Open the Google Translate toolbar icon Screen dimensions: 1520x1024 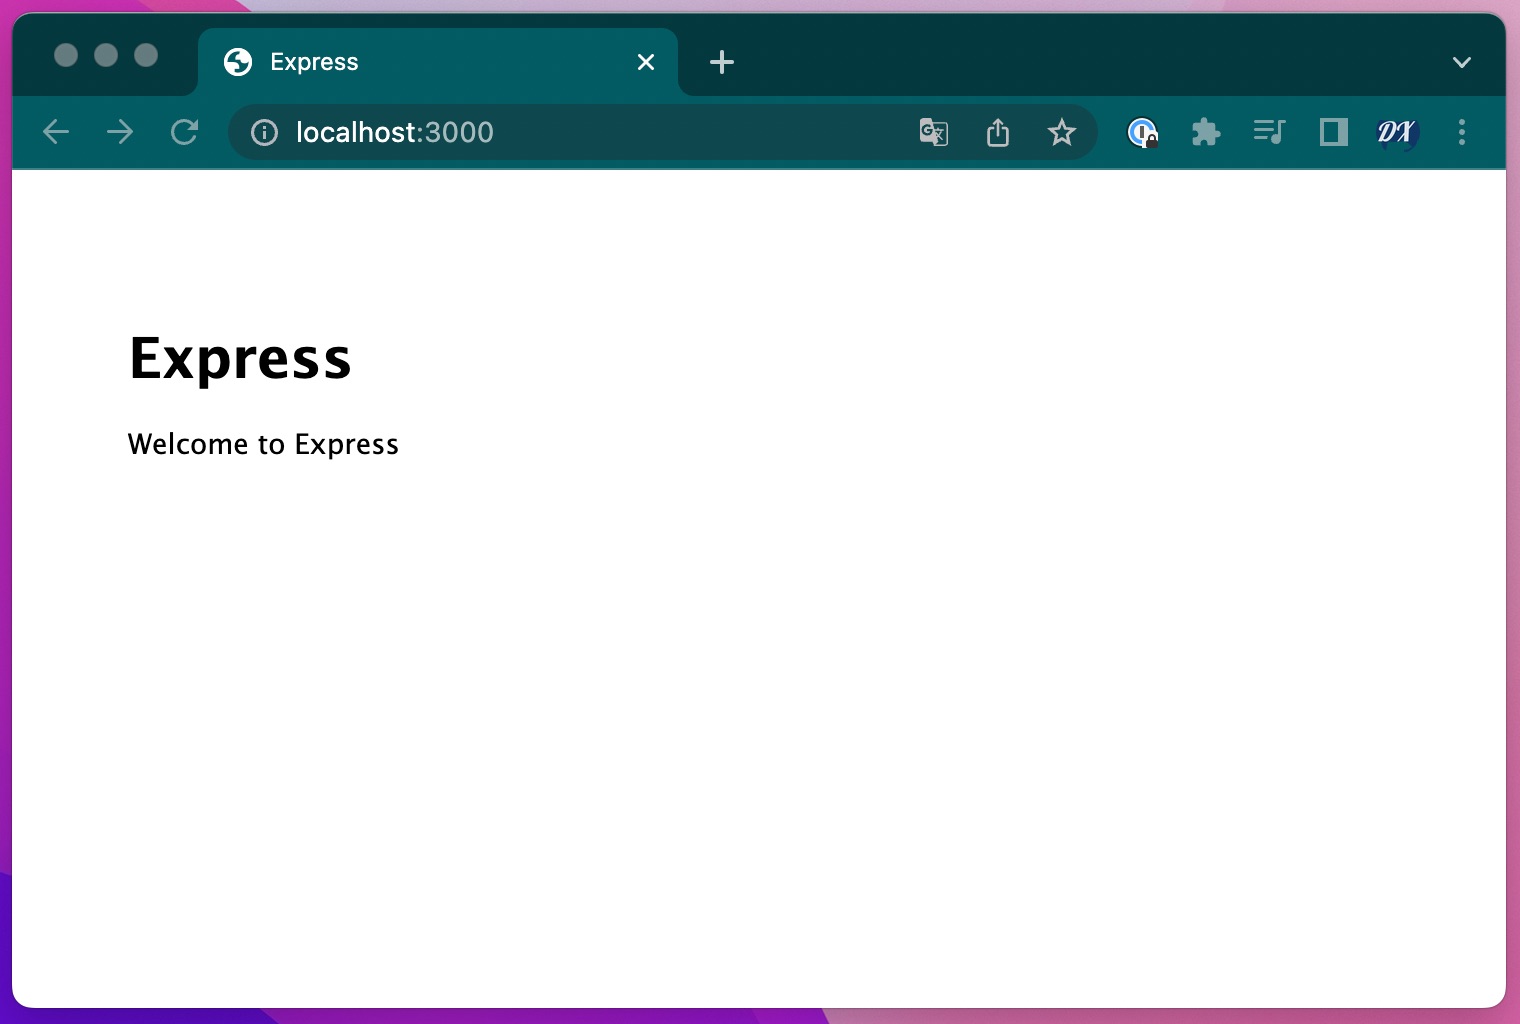(933, 132)
